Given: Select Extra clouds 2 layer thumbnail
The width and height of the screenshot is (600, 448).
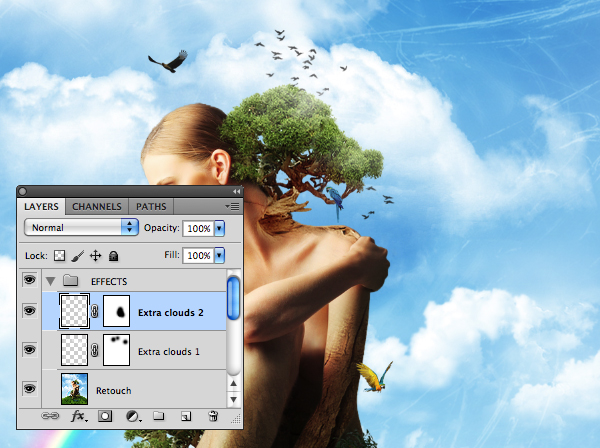Looking at the screenshot, I should click(74, 311).
